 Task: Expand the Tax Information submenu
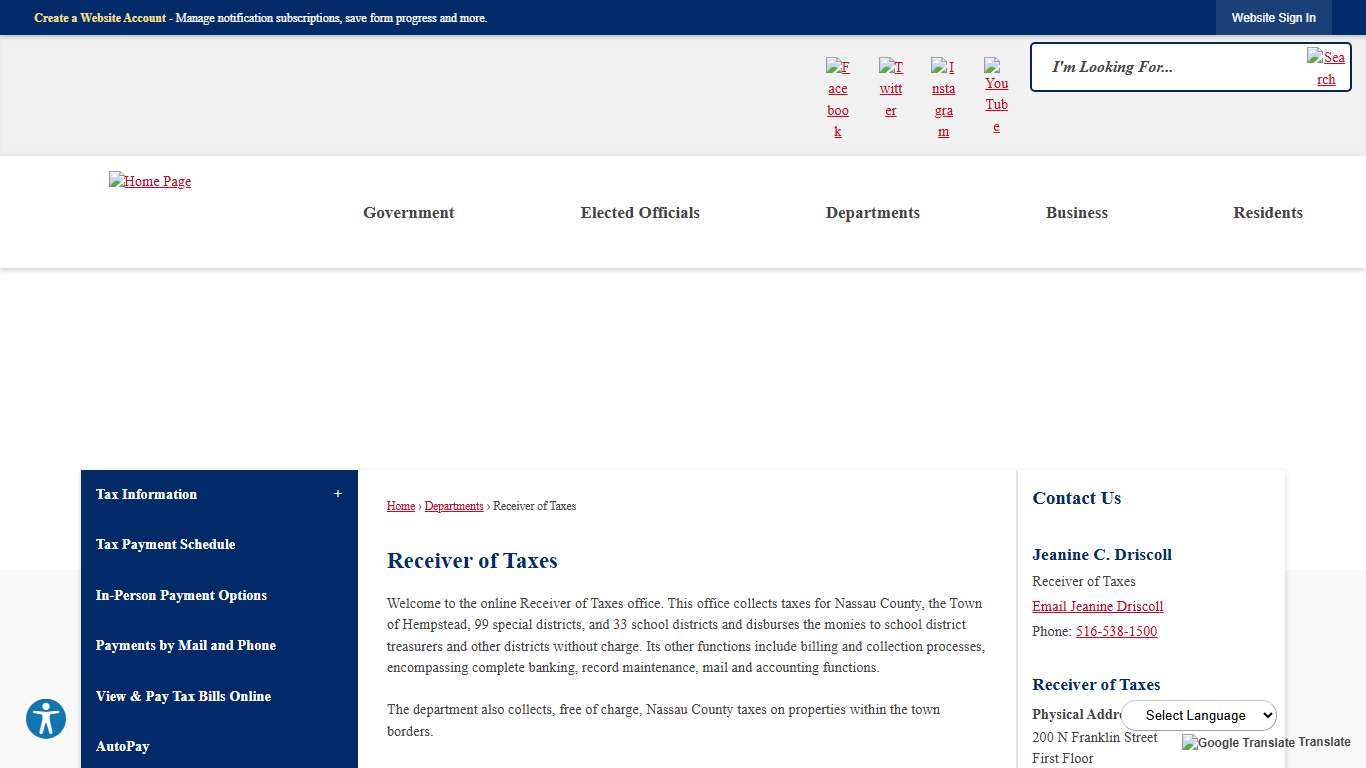pyautogui.click(x=338, y=494)
